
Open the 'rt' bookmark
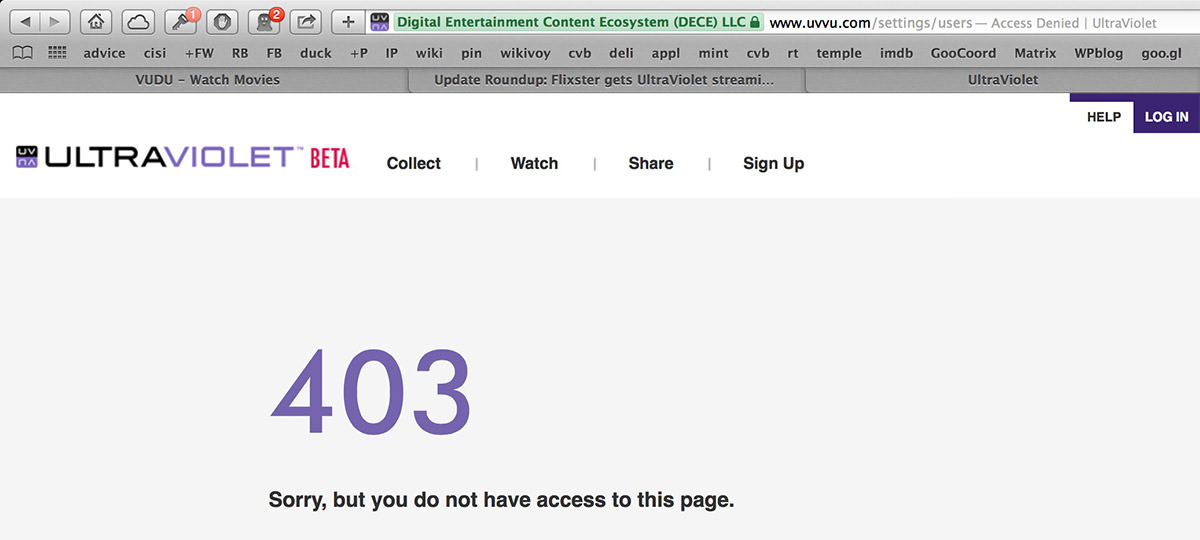pos(793,53)
